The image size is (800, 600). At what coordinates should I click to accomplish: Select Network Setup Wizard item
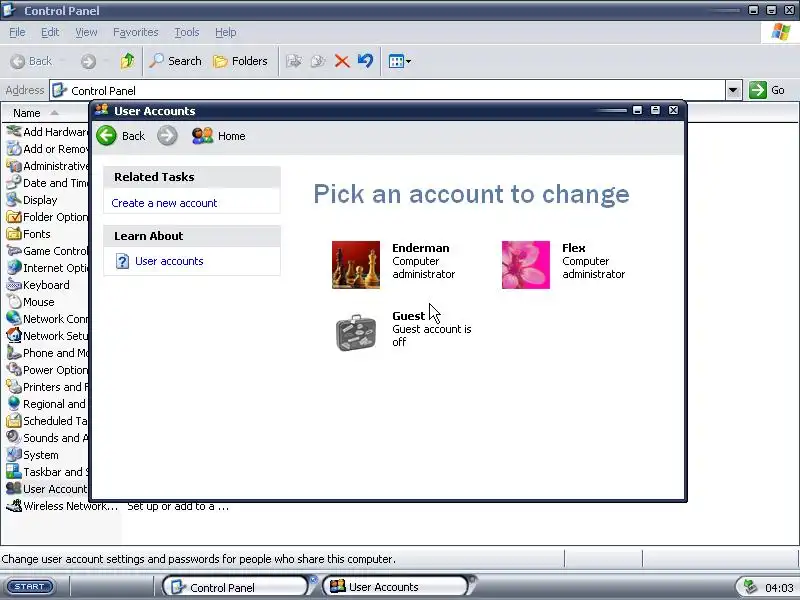[47, 336]
